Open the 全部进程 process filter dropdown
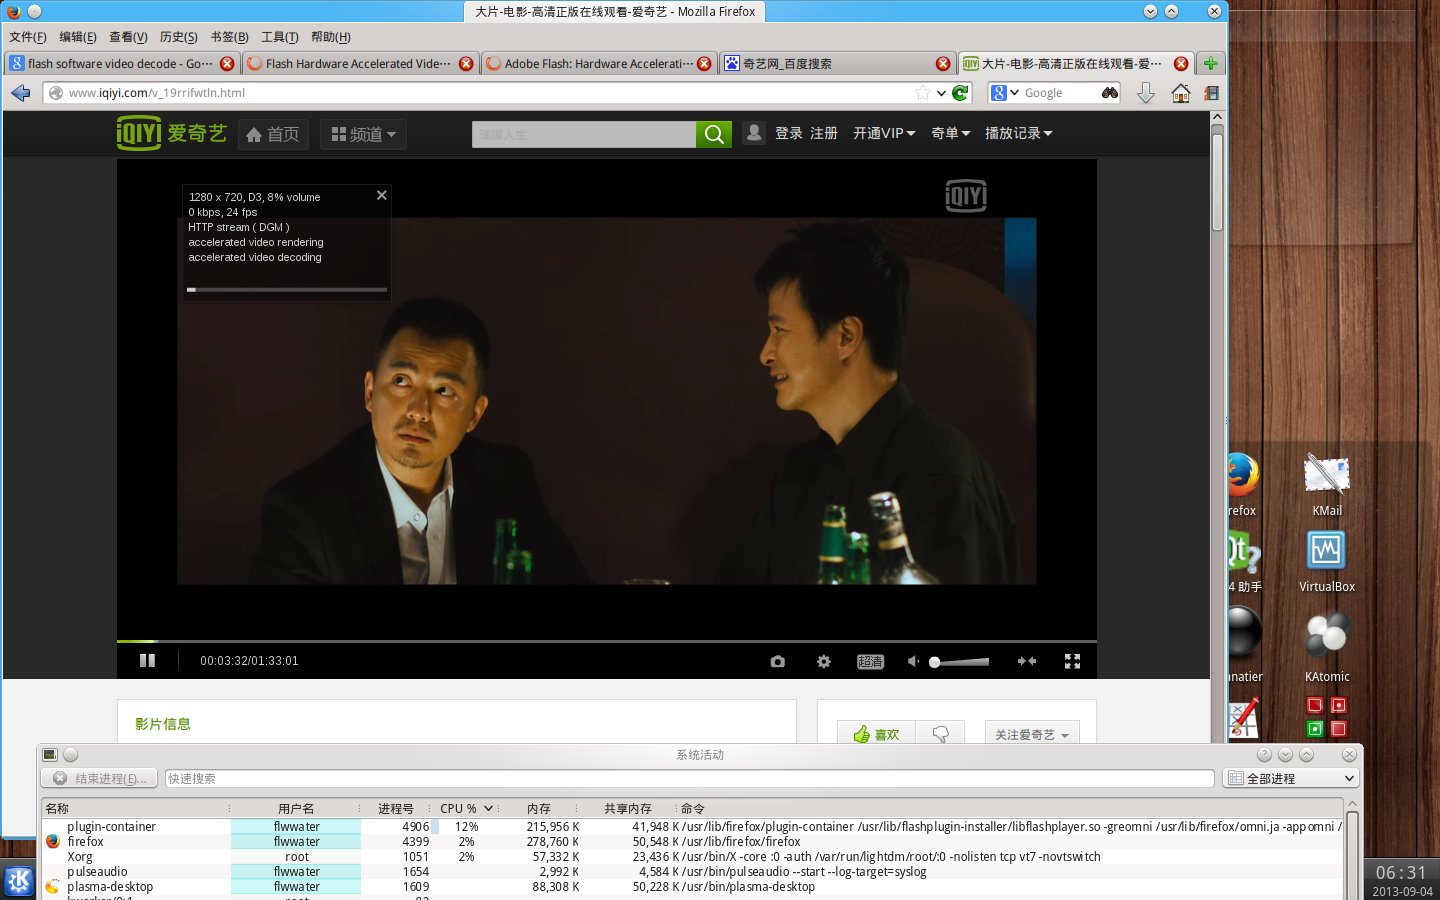The image size is (1440, 900). click(x=1291, y=778)
